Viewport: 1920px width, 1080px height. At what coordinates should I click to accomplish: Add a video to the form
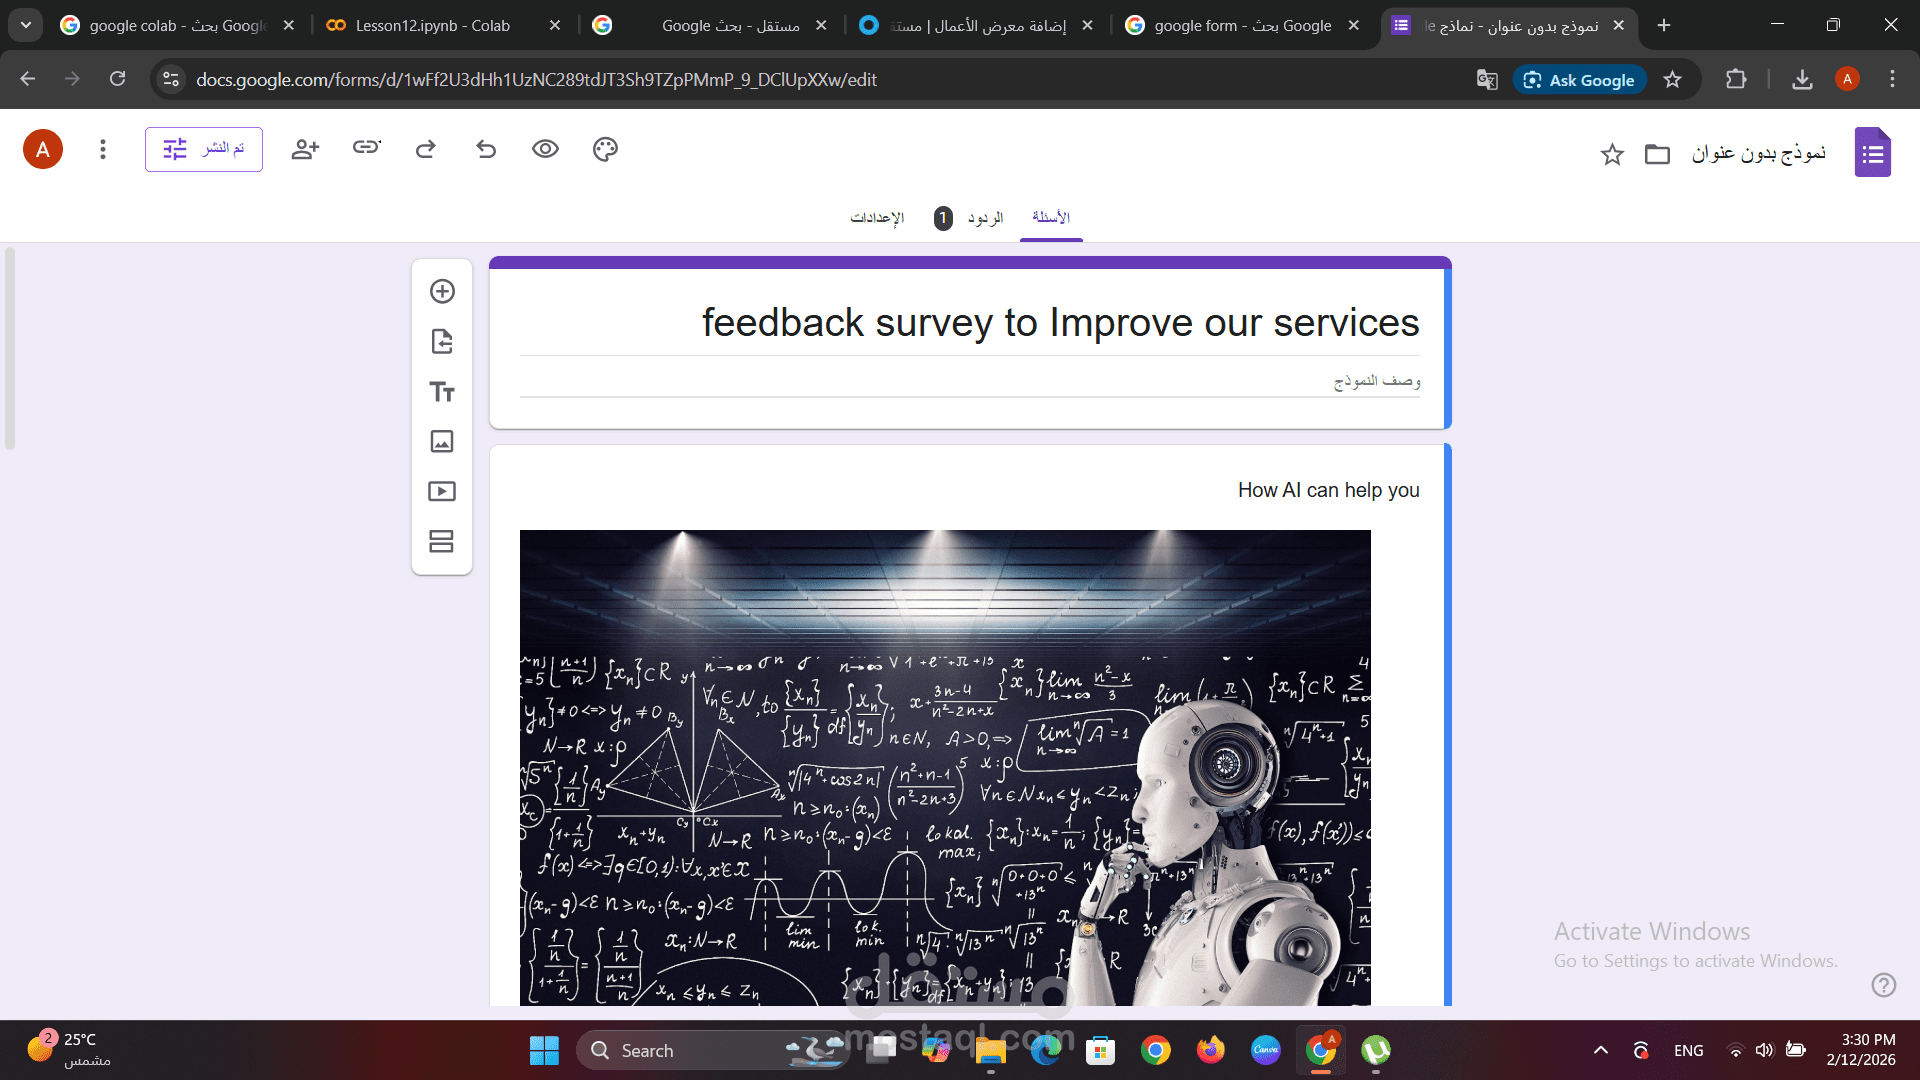tap(441, 491)
